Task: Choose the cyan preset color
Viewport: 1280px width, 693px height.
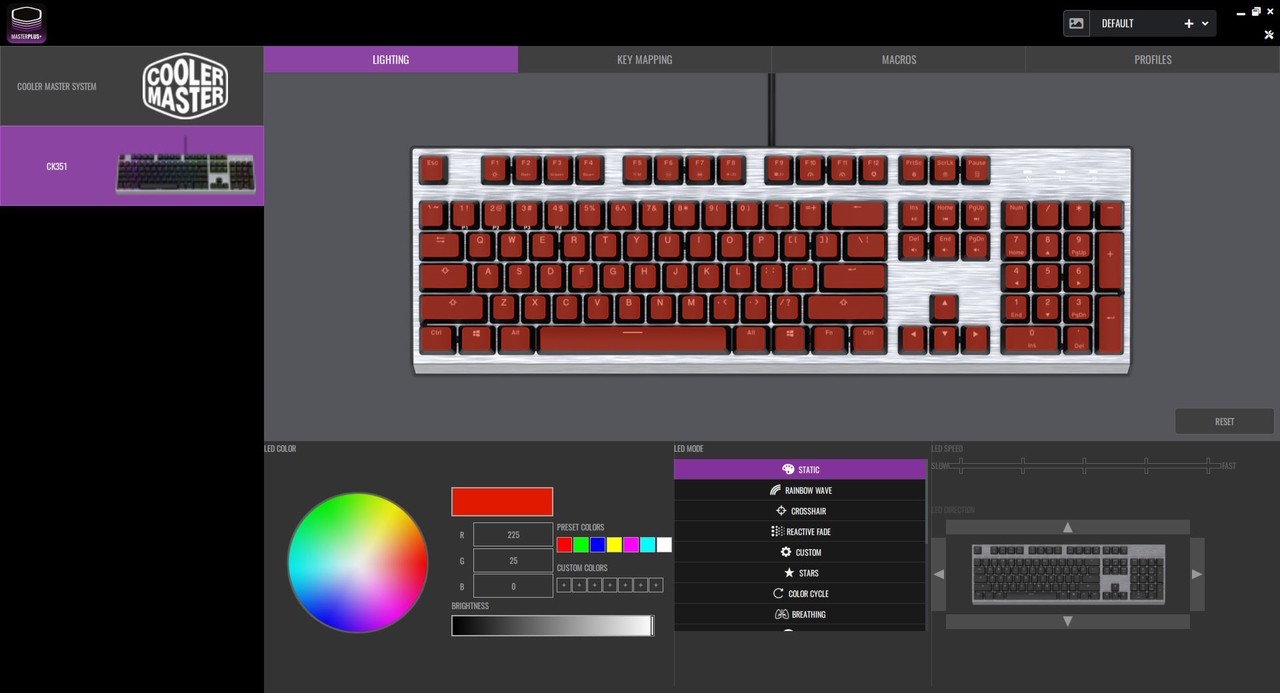Action: [648, 545]
